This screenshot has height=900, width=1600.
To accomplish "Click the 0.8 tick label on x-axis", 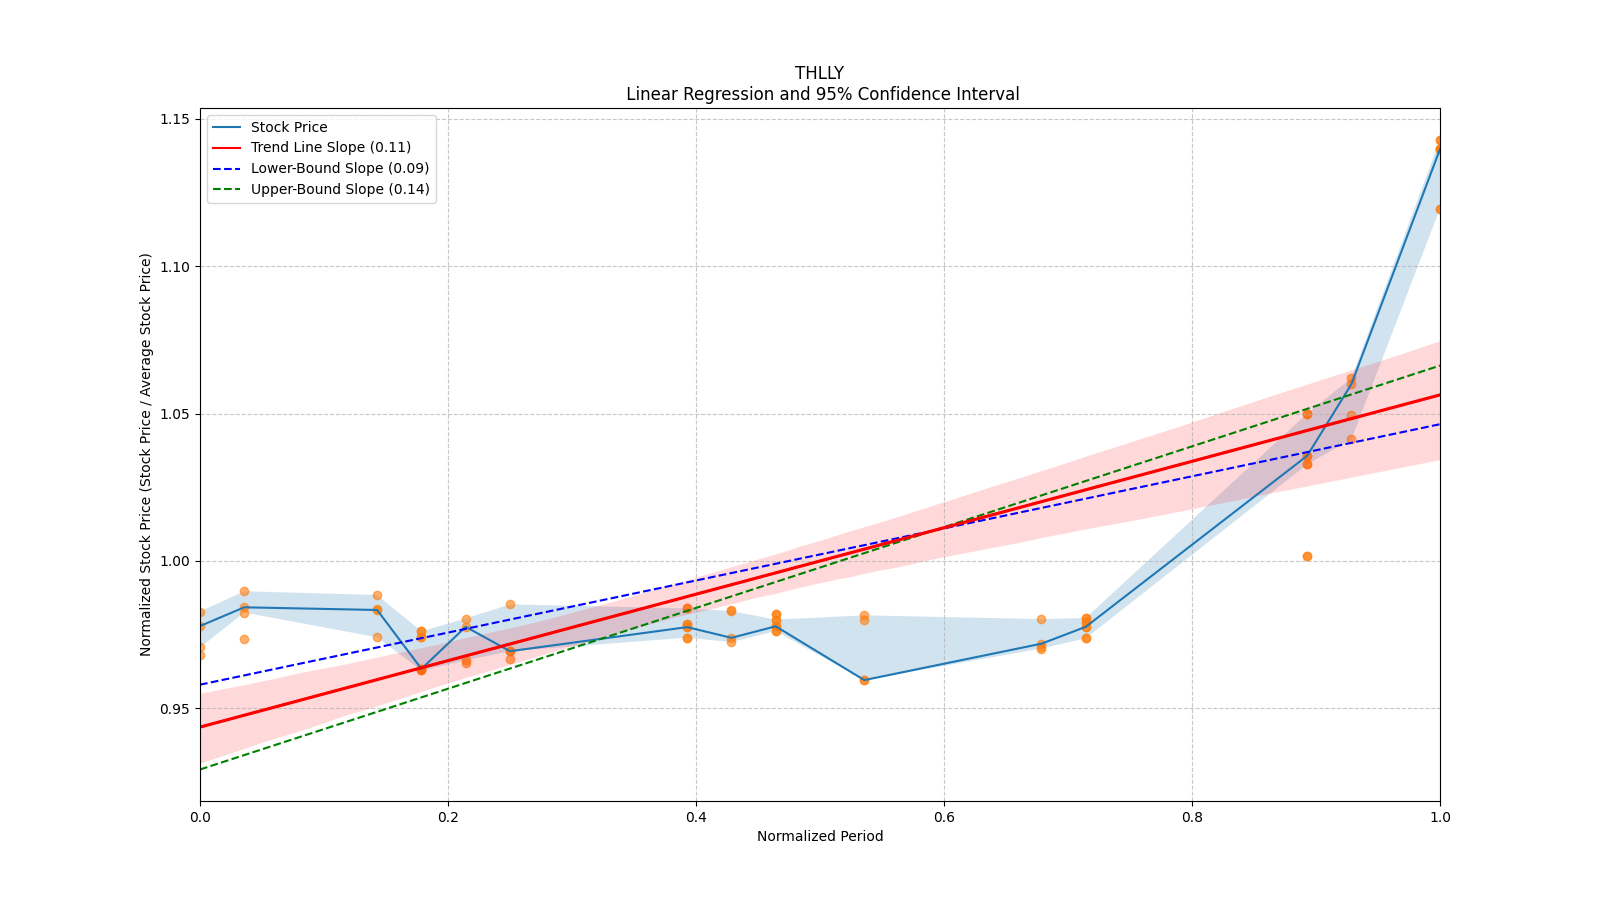I will (1192, 817).
